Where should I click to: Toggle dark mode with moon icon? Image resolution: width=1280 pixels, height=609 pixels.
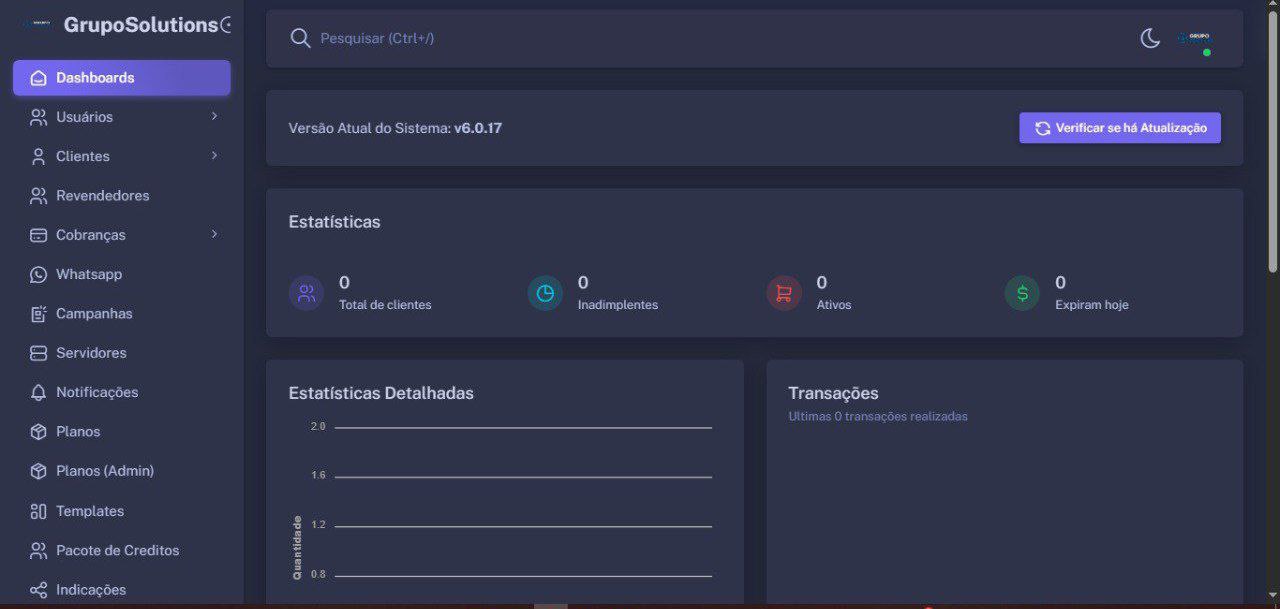(x=1150, y=38)
